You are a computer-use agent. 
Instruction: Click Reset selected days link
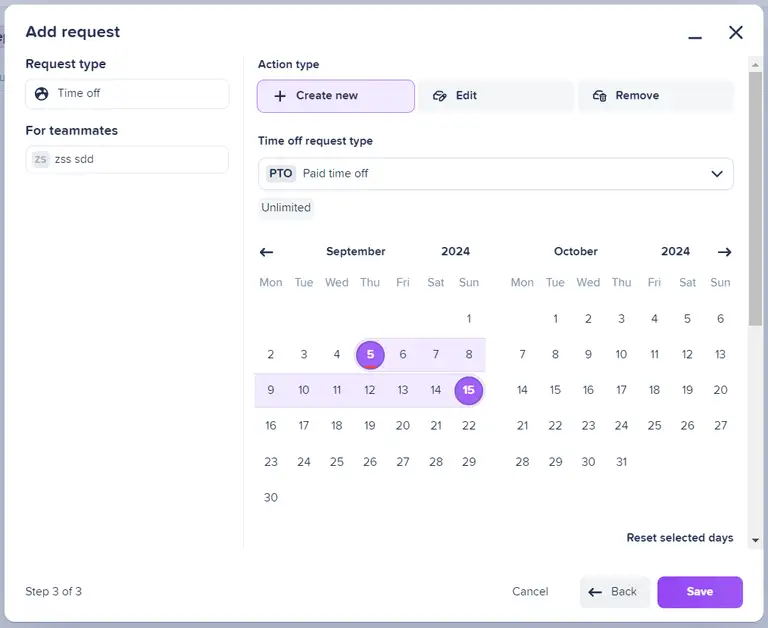679,538
